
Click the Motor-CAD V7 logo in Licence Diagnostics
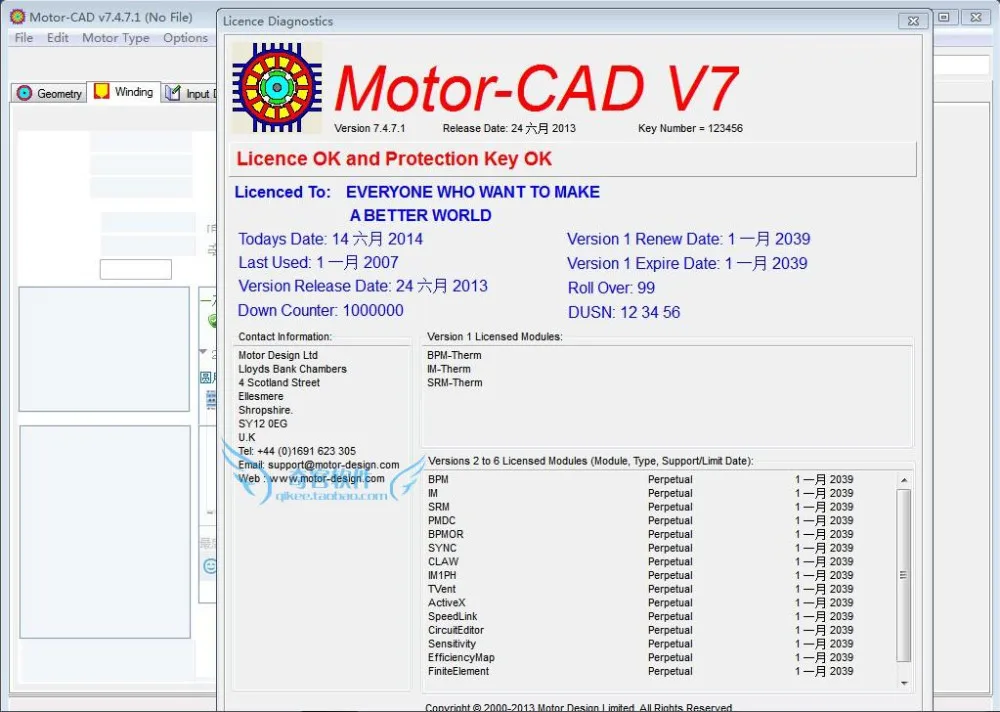[277, 87]
